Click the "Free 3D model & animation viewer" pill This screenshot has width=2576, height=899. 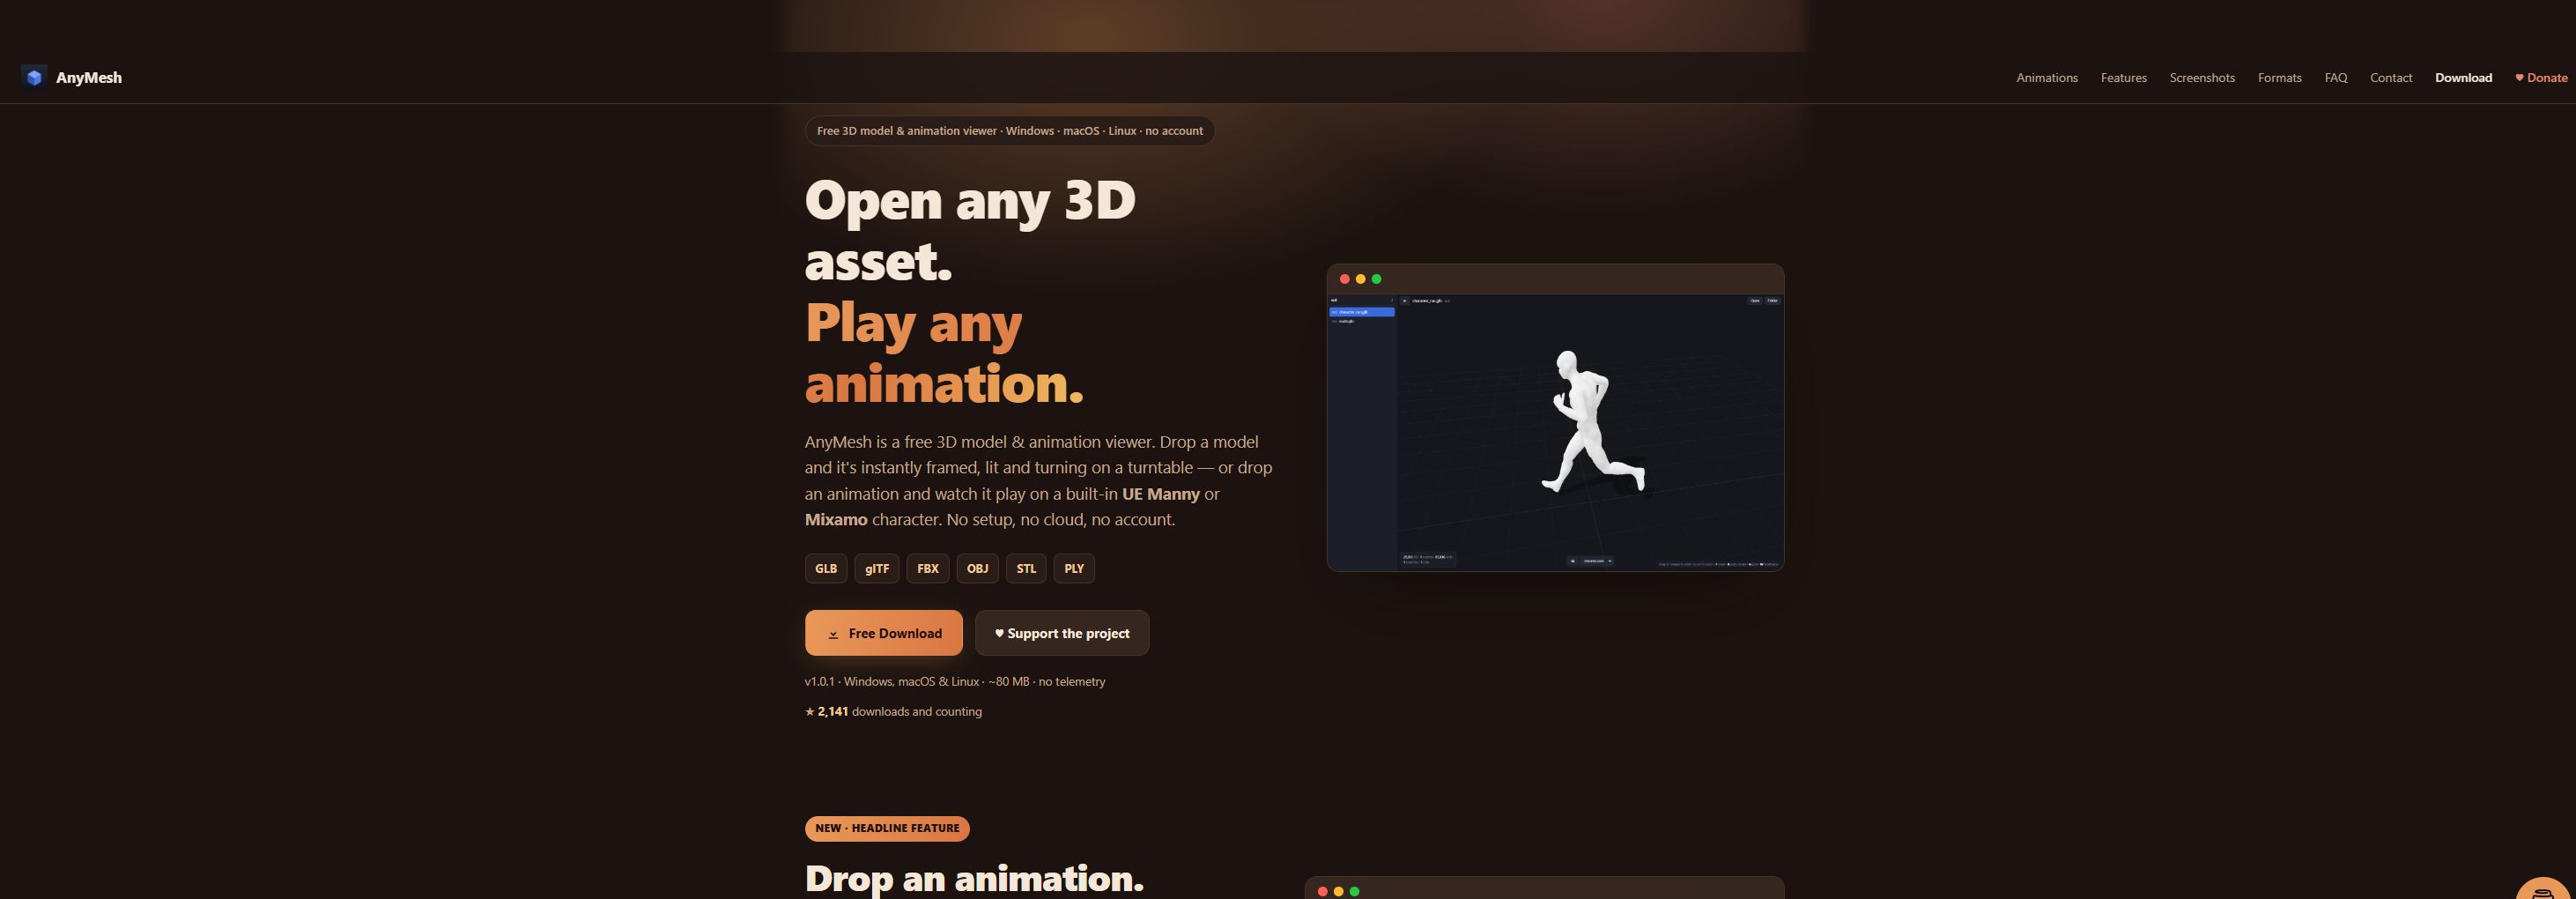click(1010, 131)
